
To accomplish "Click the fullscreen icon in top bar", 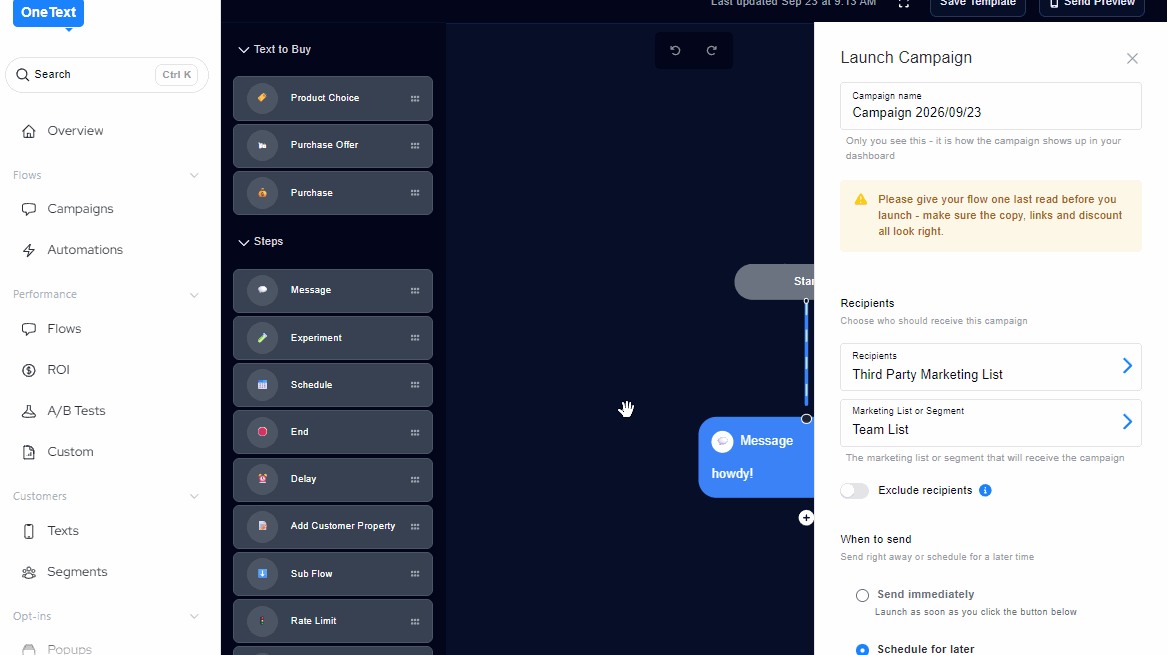I will (x=904, y=4).
